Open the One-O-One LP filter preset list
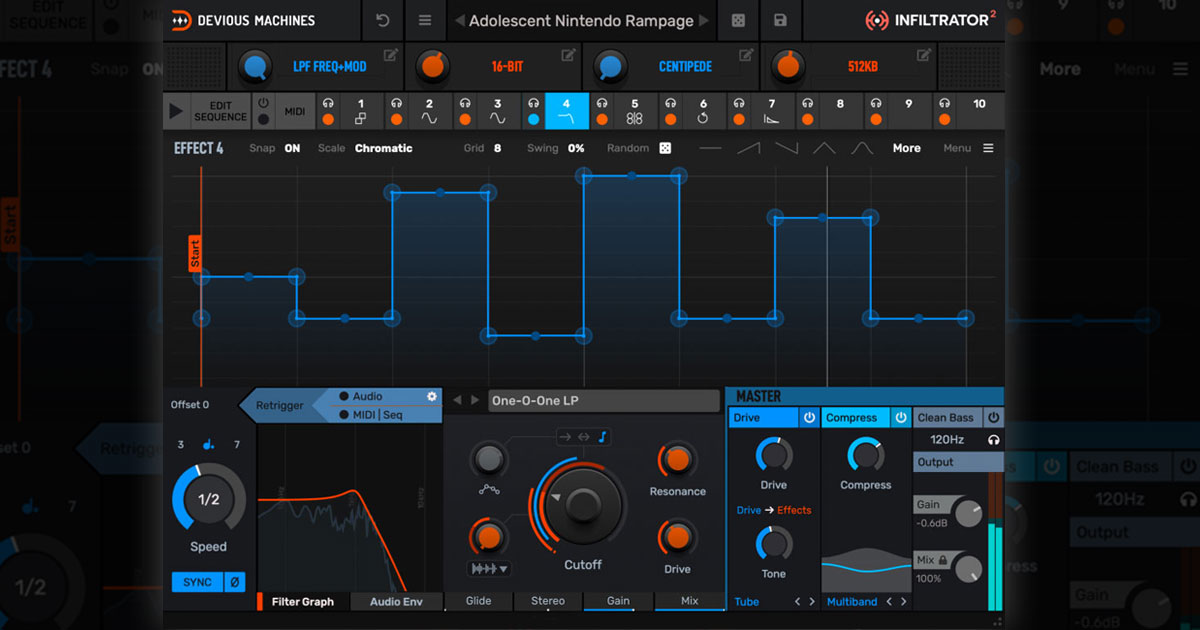The height and width of the screenshot is (630, 1200). [603, 401]
